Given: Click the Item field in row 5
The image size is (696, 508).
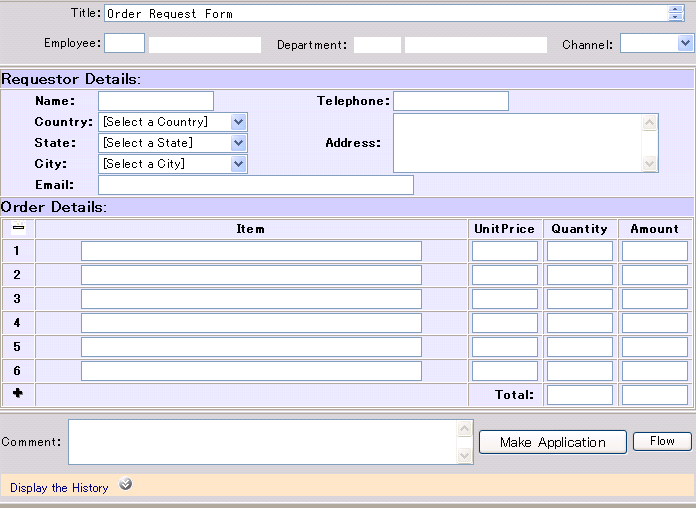Looking at the screenshot, I should [x=251, y=347].
